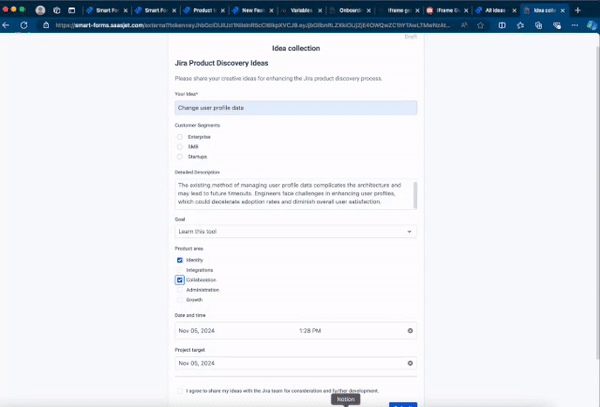This screenshot has width=600, height=407.
Task: Click the Idea collection heading
Action: coord(296,48)
